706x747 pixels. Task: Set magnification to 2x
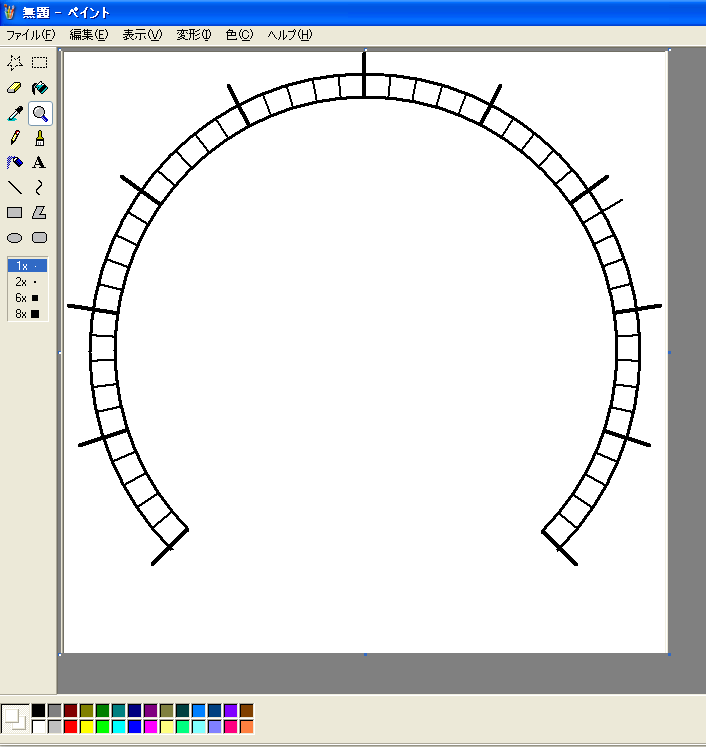tap(27, 282)
